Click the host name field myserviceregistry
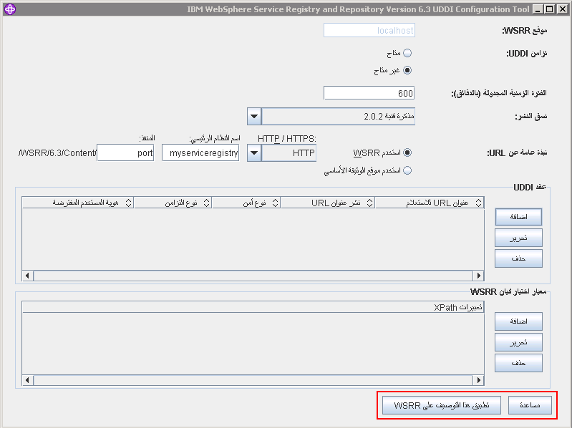The image size is (572, 428). 200,153
